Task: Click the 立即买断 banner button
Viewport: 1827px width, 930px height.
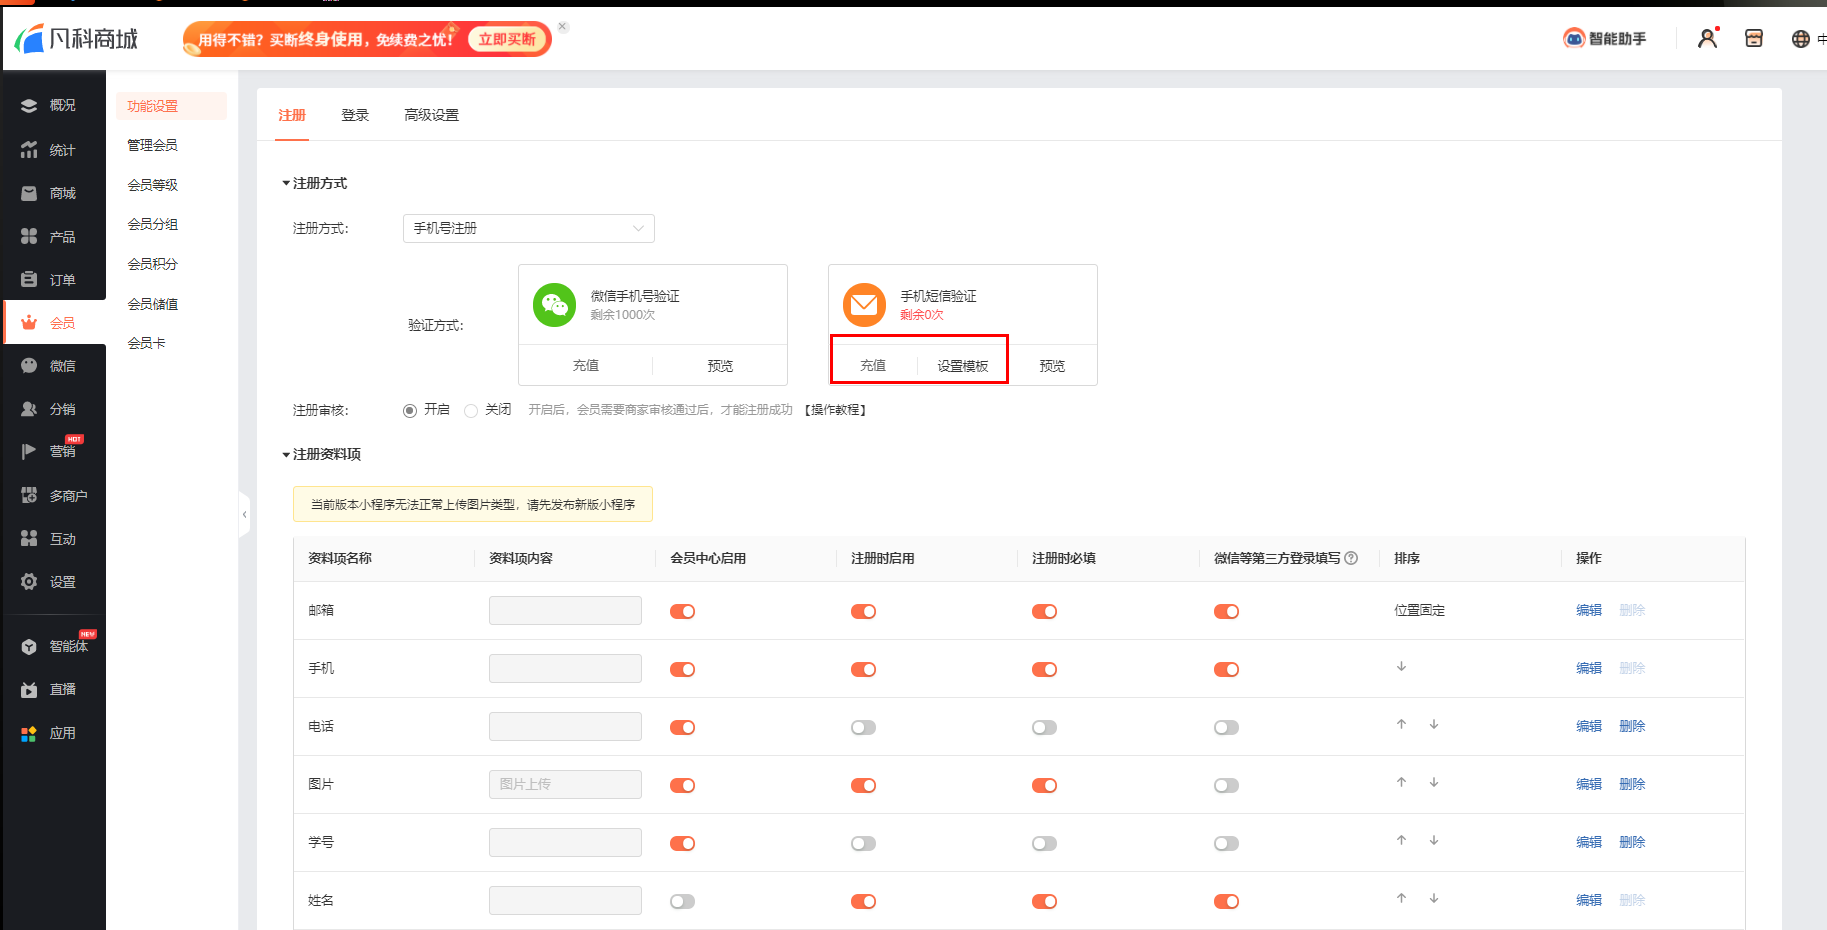Action: [x=507, y=39]
